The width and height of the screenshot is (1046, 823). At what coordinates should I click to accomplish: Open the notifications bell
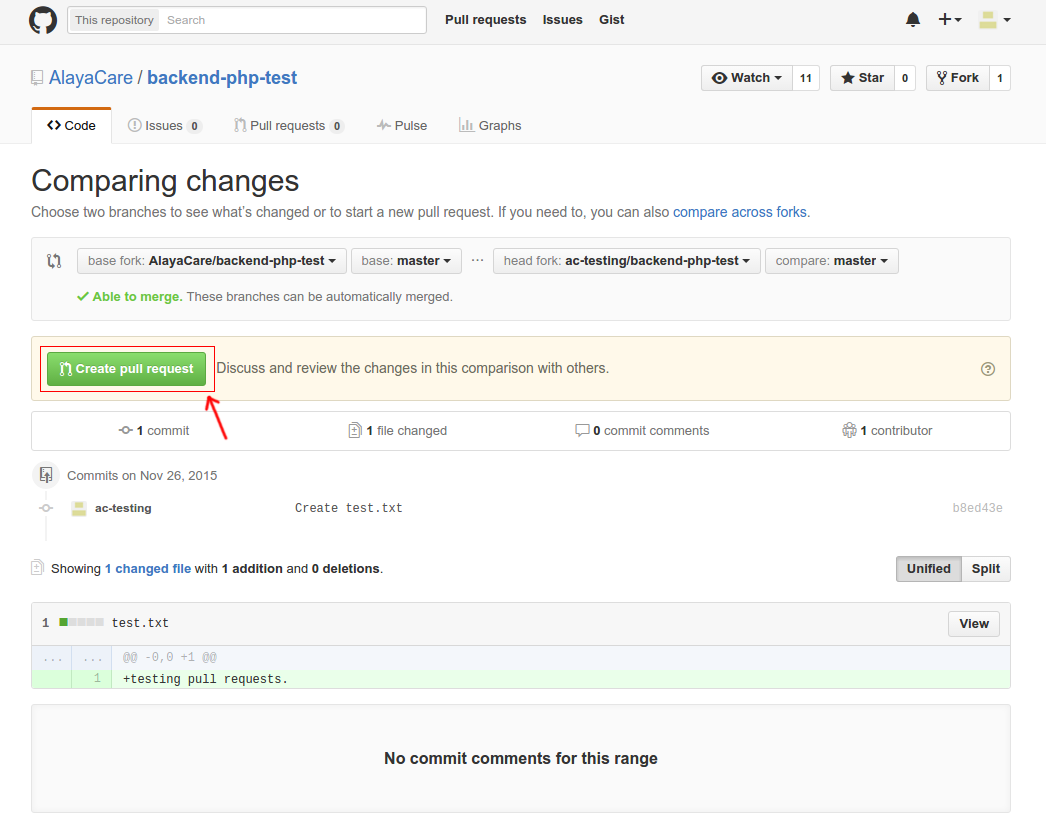coord(912,20)
